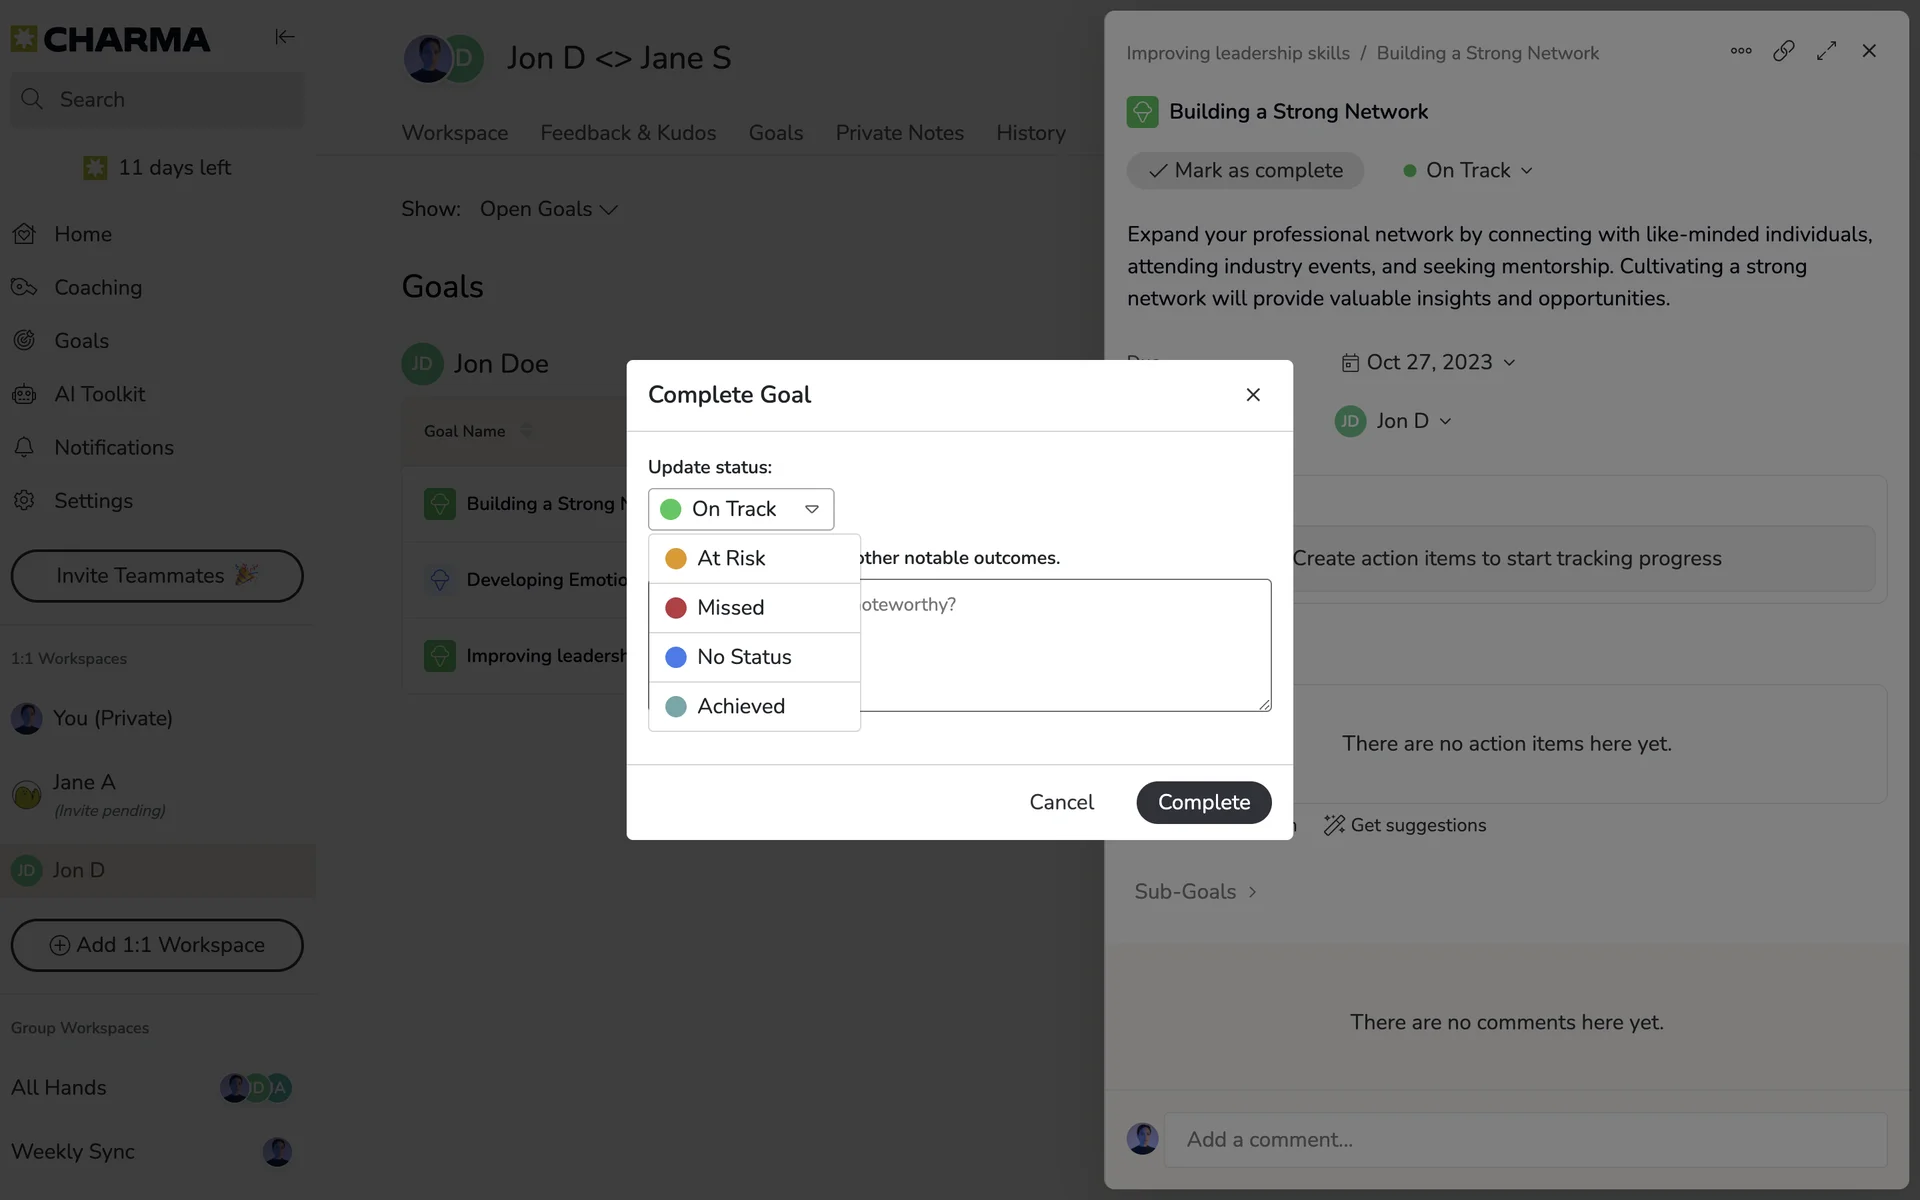Screen dimensions: 1920x1200
Task: Click Get suggestions magic wand
Action: [x=1405, y=825]
